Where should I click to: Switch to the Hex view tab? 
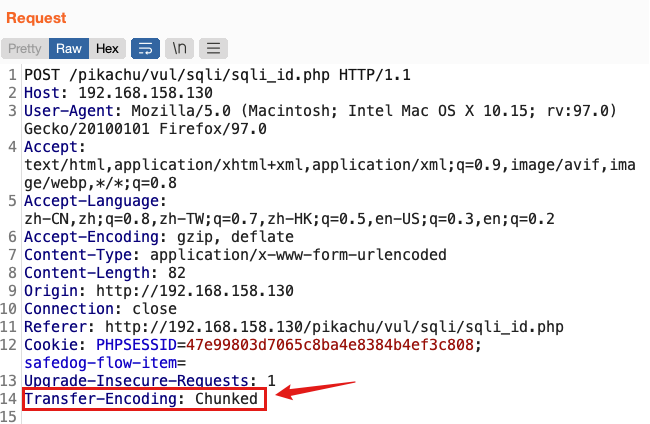click(107, 48)
